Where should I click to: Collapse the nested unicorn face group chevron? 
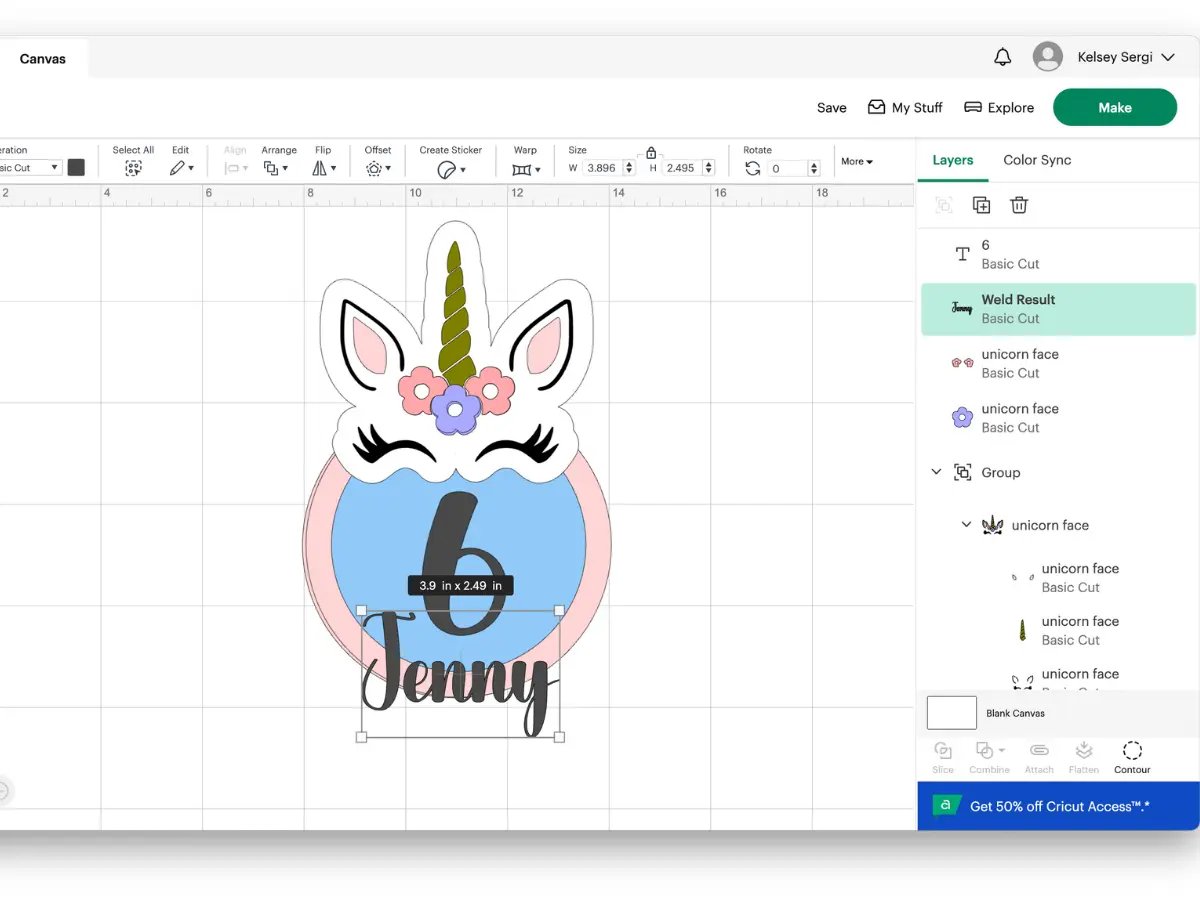966,524
